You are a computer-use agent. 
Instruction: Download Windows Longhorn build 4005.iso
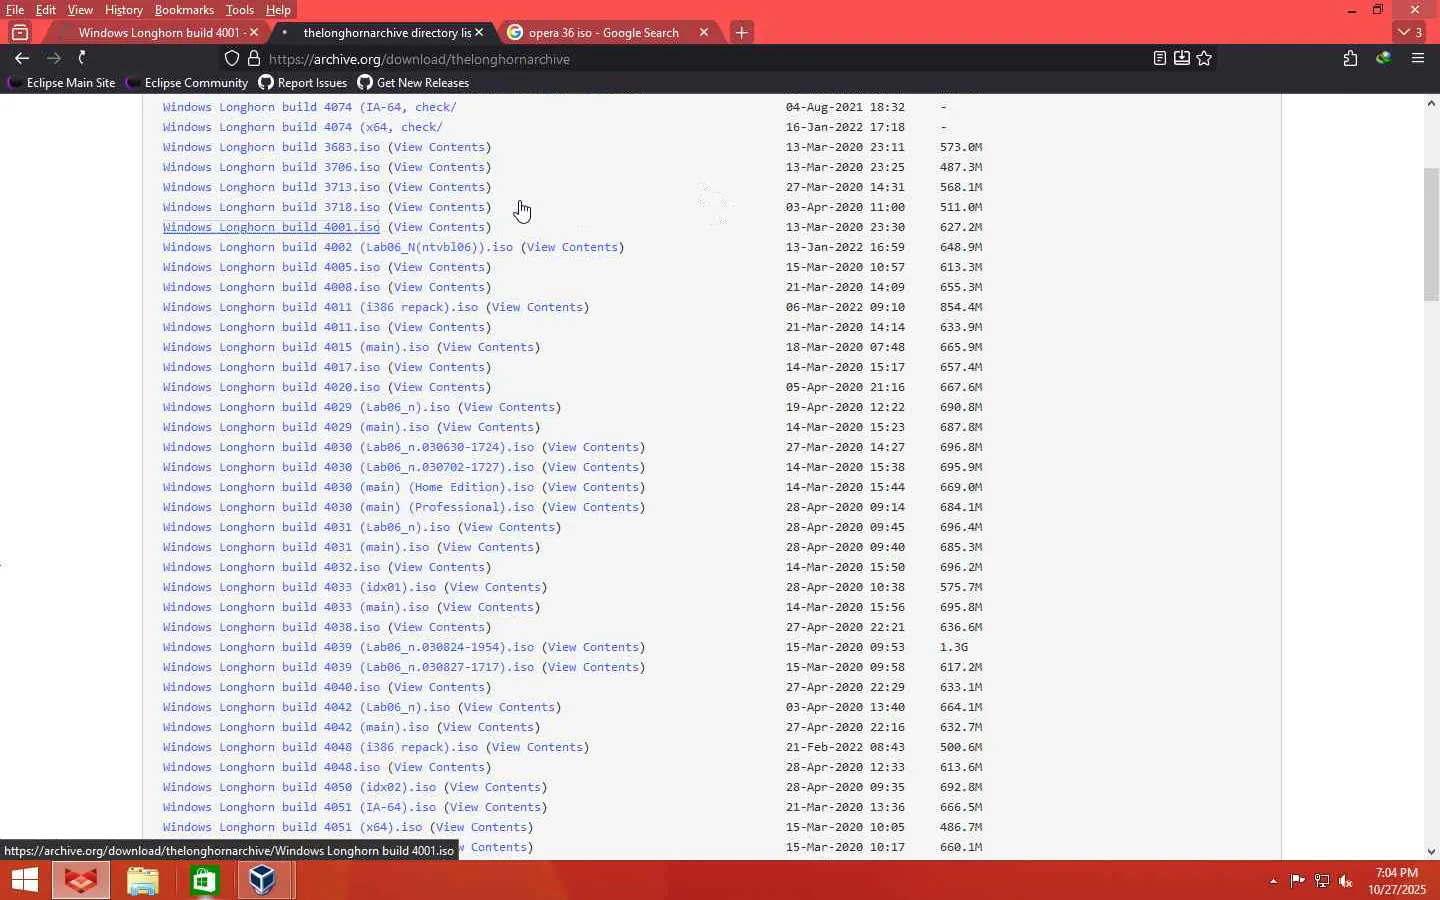[271, 267]
